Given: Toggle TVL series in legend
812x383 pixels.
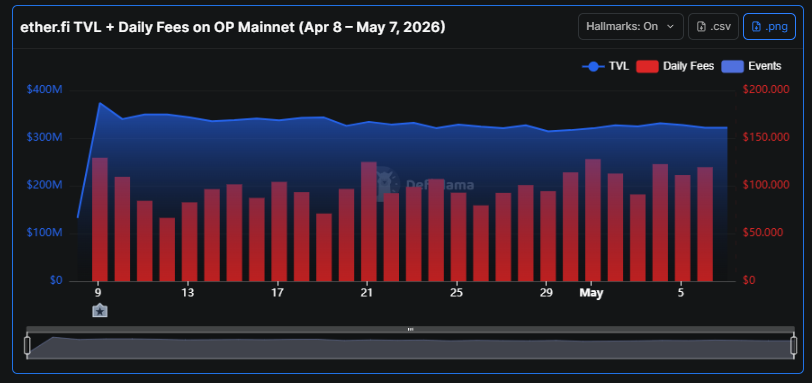Looking at the screenshot, I should click(x=605, y=66).
